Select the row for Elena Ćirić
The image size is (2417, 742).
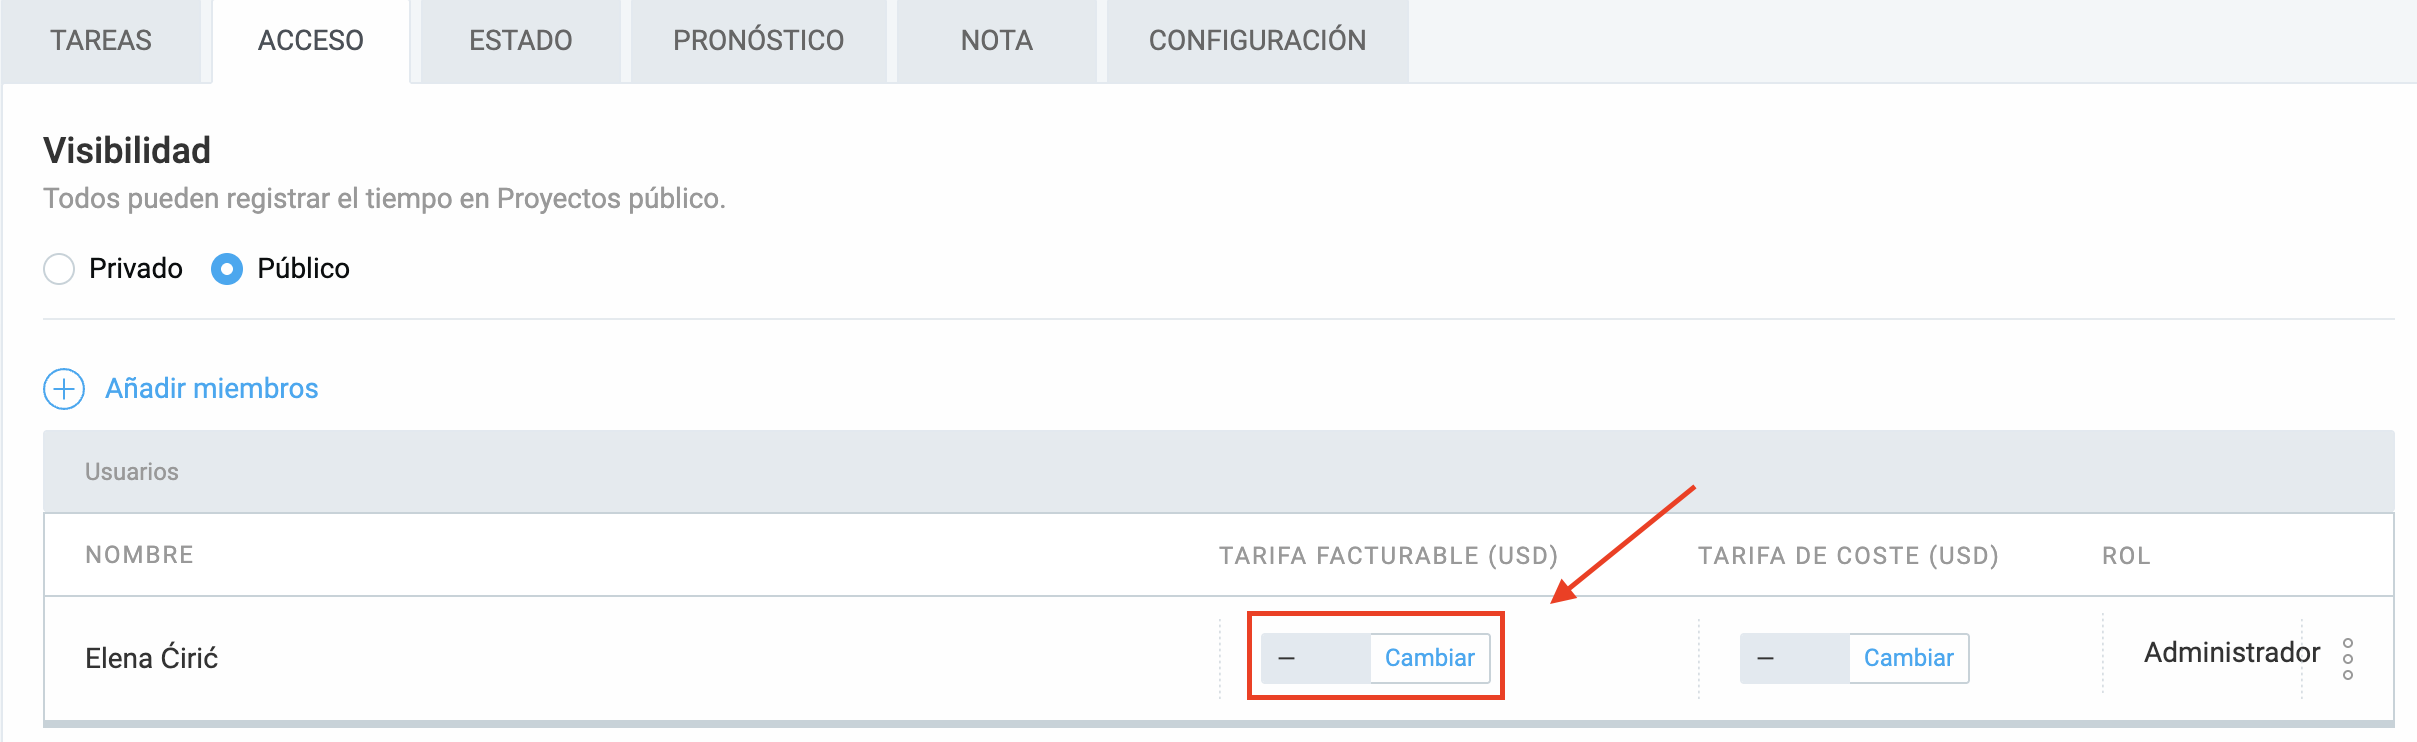click(152, 658)
